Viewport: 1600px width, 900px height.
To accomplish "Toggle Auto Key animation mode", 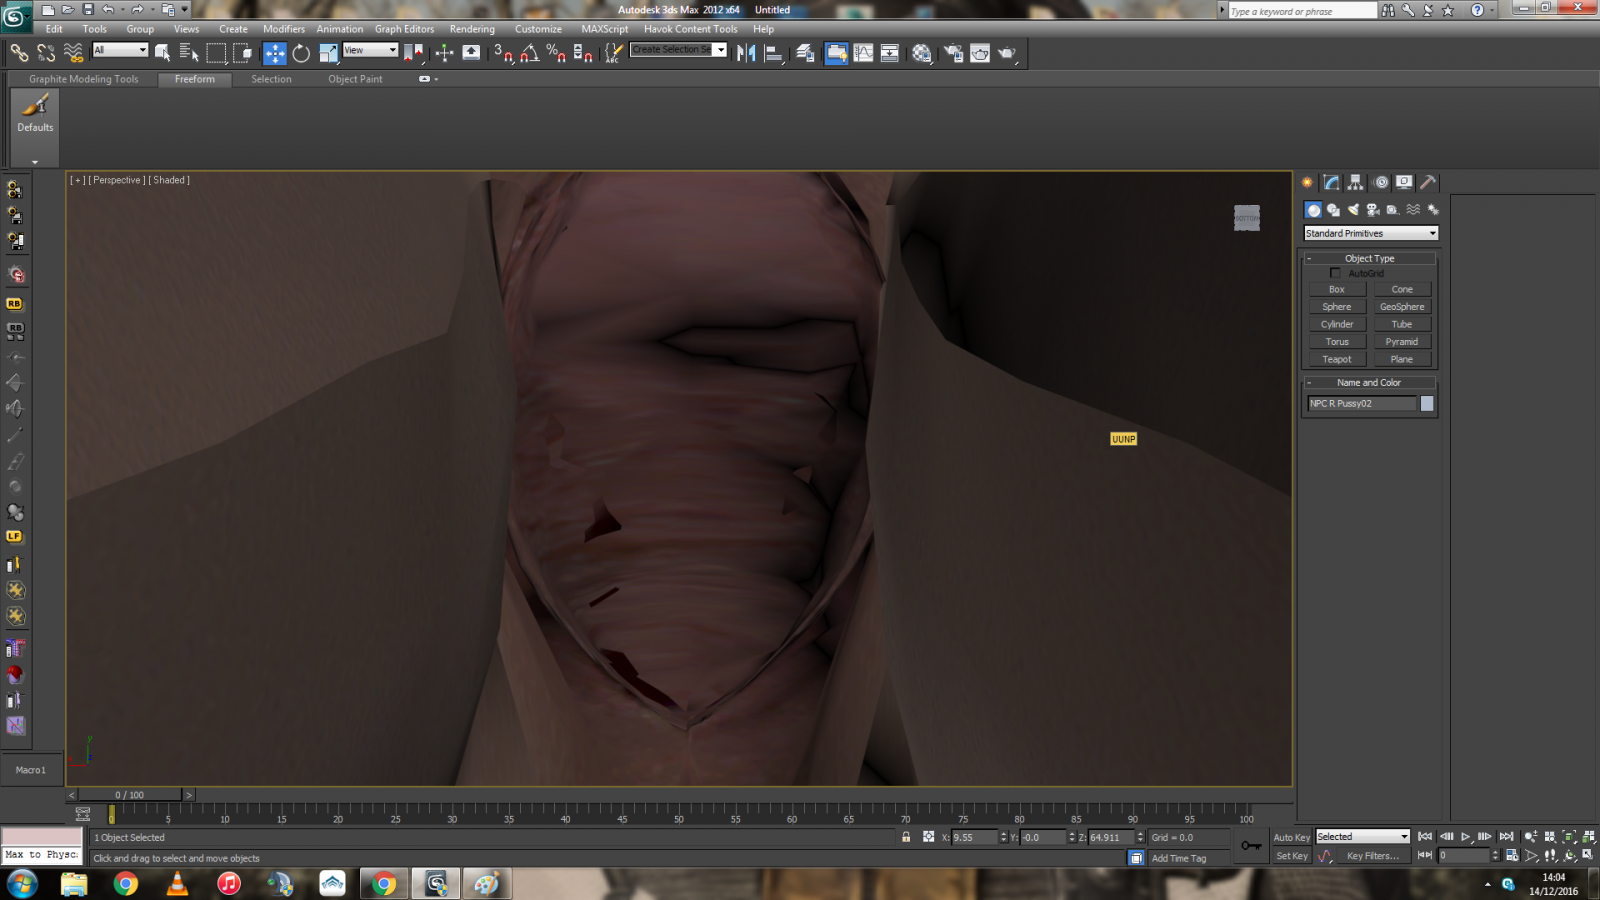I will (x=1291, y=837).
